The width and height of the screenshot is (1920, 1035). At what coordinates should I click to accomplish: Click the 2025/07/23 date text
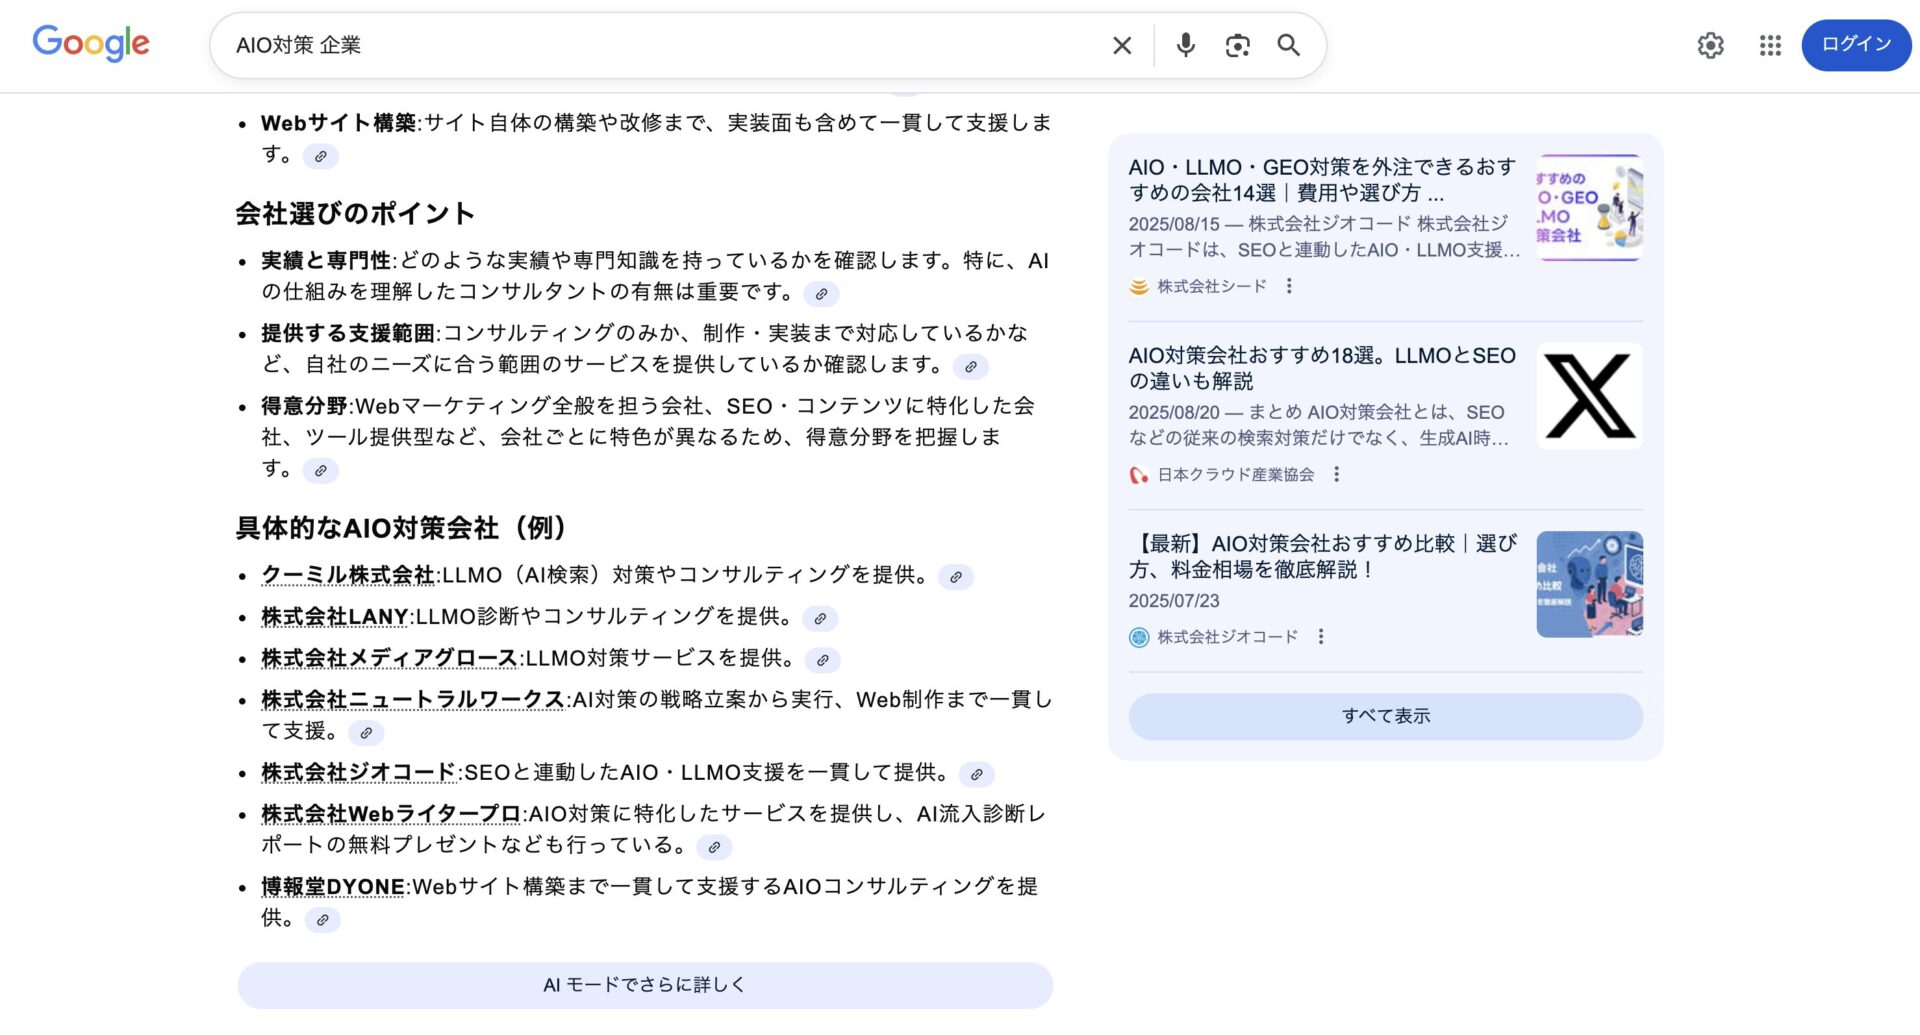coord(1174,601)
